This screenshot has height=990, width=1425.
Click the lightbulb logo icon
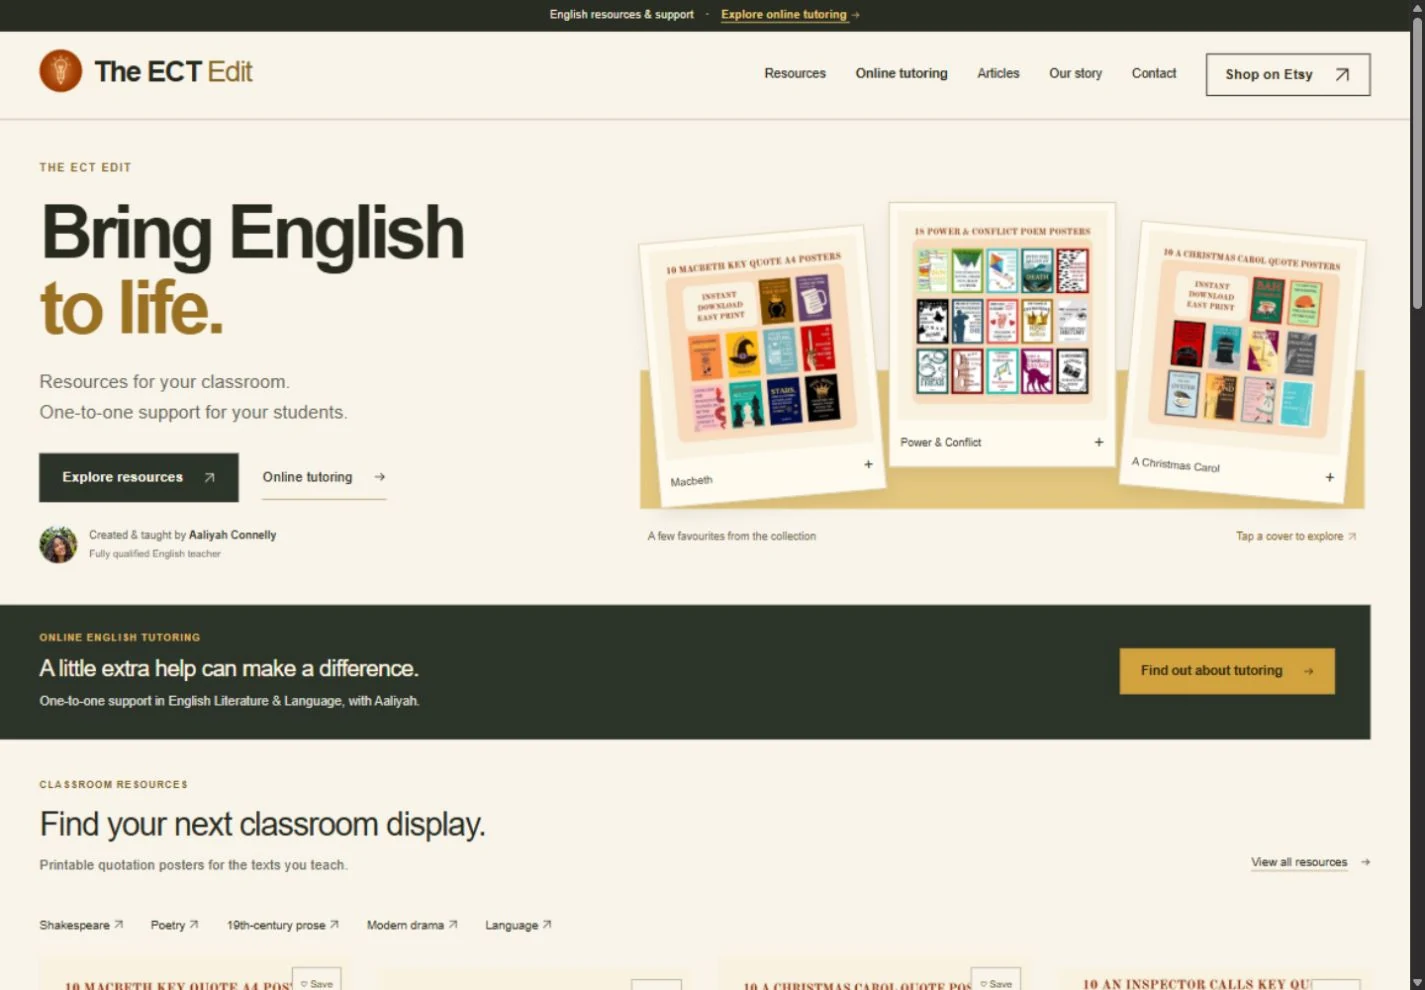coord(60,71)
